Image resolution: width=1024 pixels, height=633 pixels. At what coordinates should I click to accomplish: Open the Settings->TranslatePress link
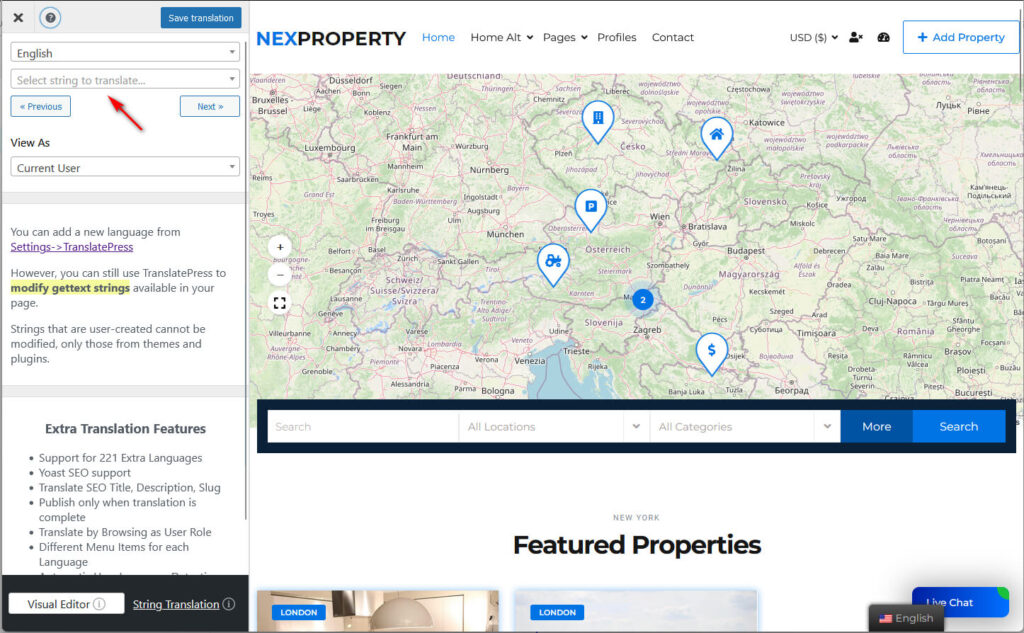tap(72, 247)
